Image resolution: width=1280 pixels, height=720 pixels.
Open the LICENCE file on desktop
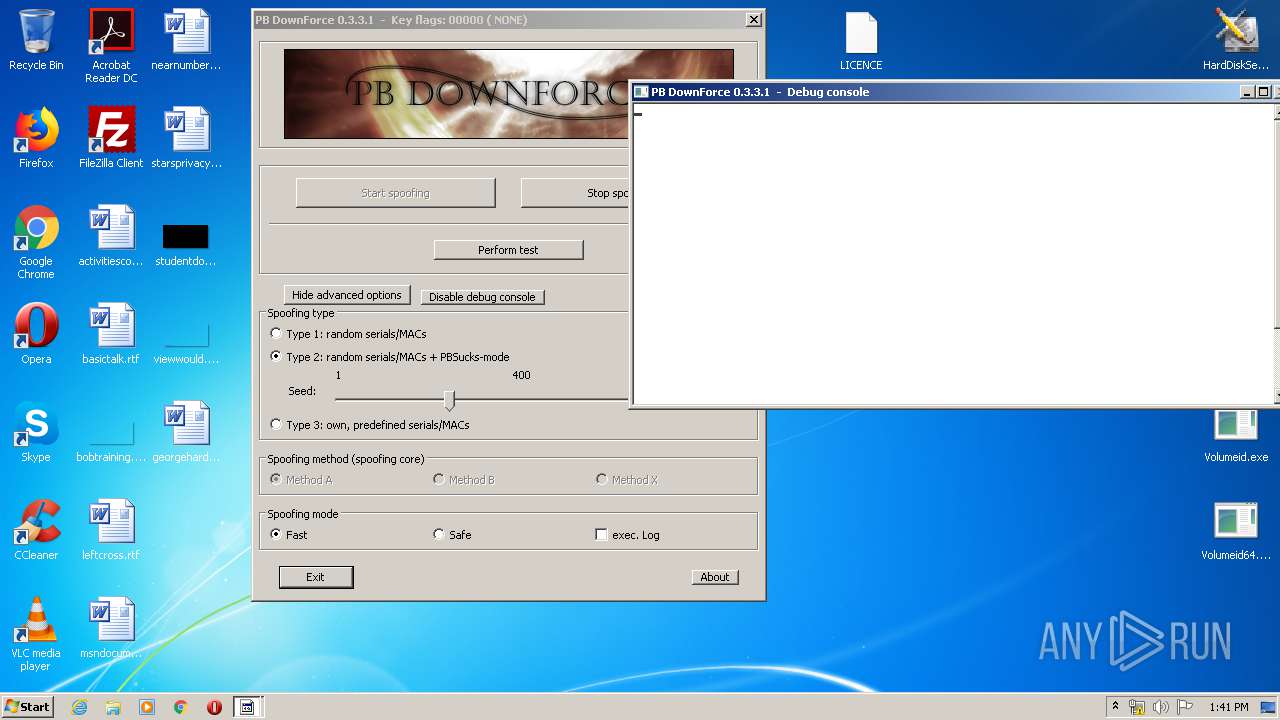(861, 40)
